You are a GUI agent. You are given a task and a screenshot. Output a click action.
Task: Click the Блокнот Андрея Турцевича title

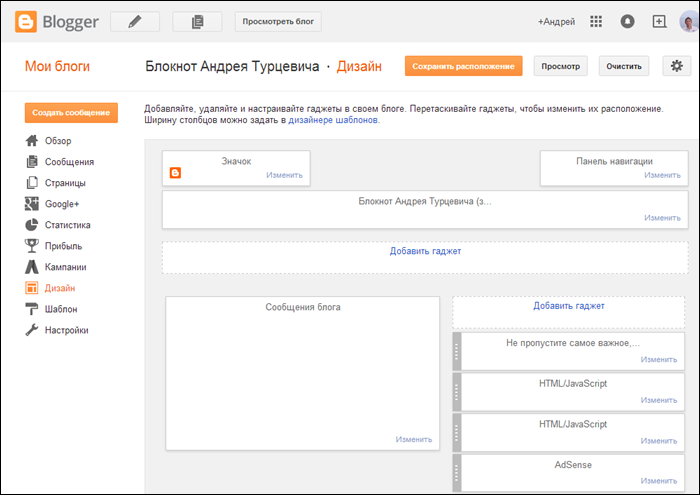coord(232,66)
